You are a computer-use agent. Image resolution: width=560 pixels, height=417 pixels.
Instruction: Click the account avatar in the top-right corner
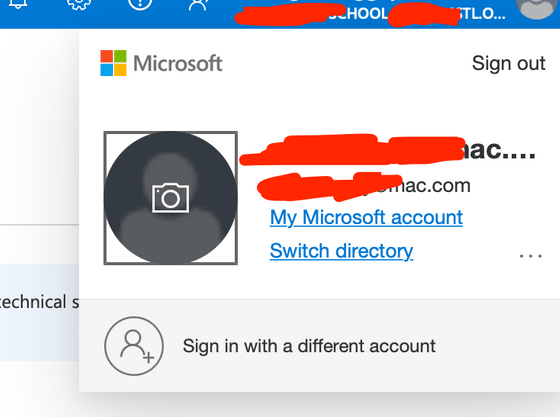pyautogui.click(x=536, y=8)
